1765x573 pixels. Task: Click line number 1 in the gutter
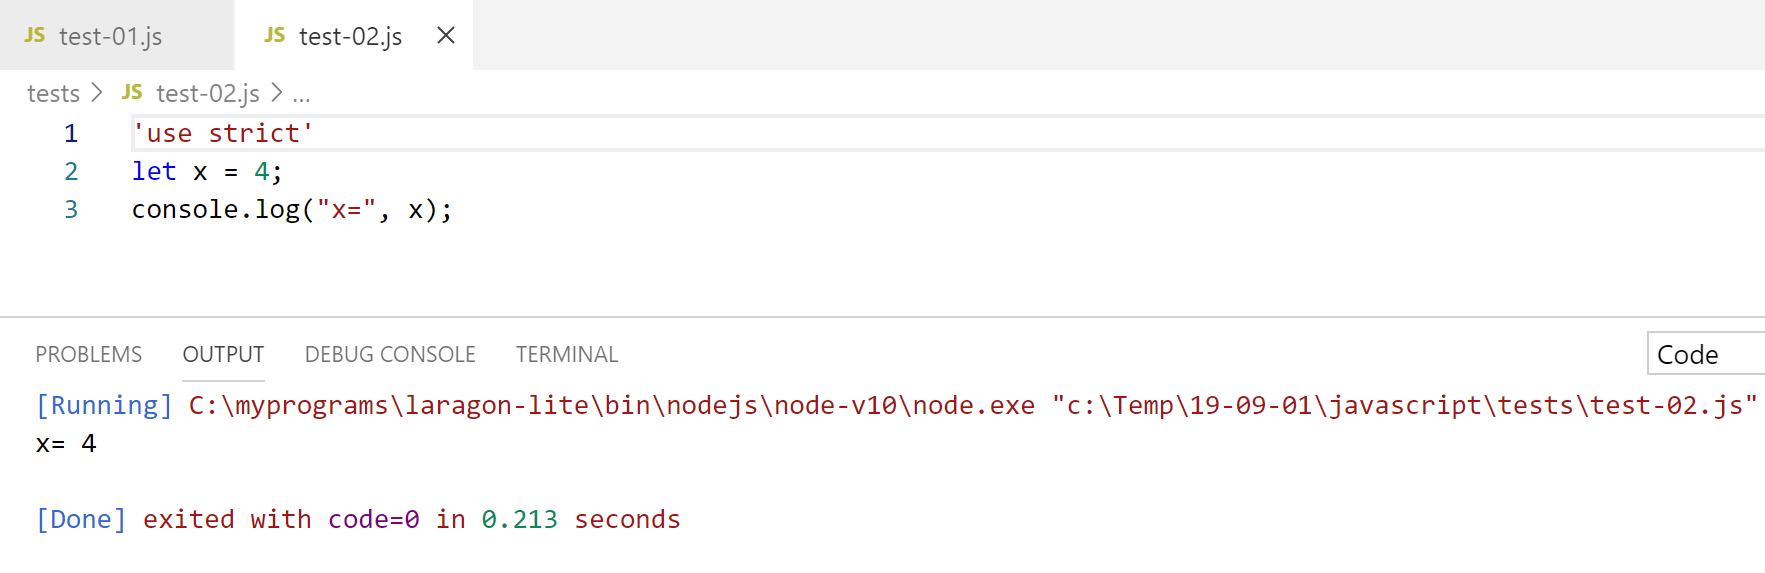coord(71,133)
